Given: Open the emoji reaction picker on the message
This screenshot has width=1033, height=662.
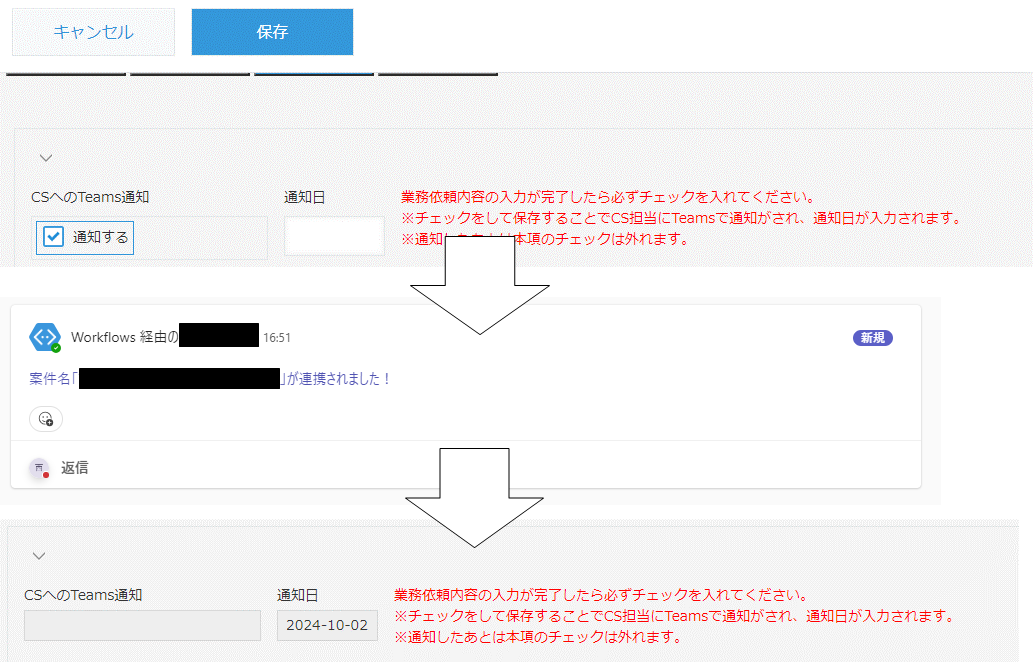Looking at the screenshot, I should pos(46,419).
